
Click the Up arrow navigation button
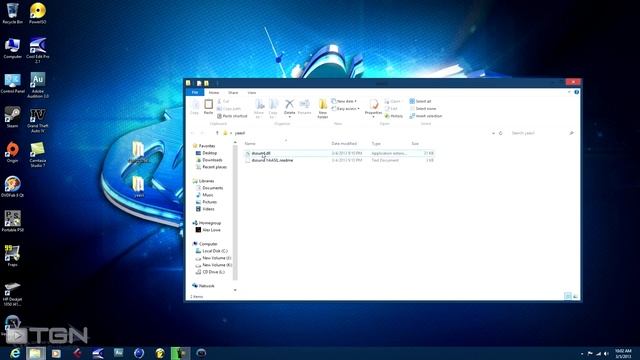[x=217, y=133]
